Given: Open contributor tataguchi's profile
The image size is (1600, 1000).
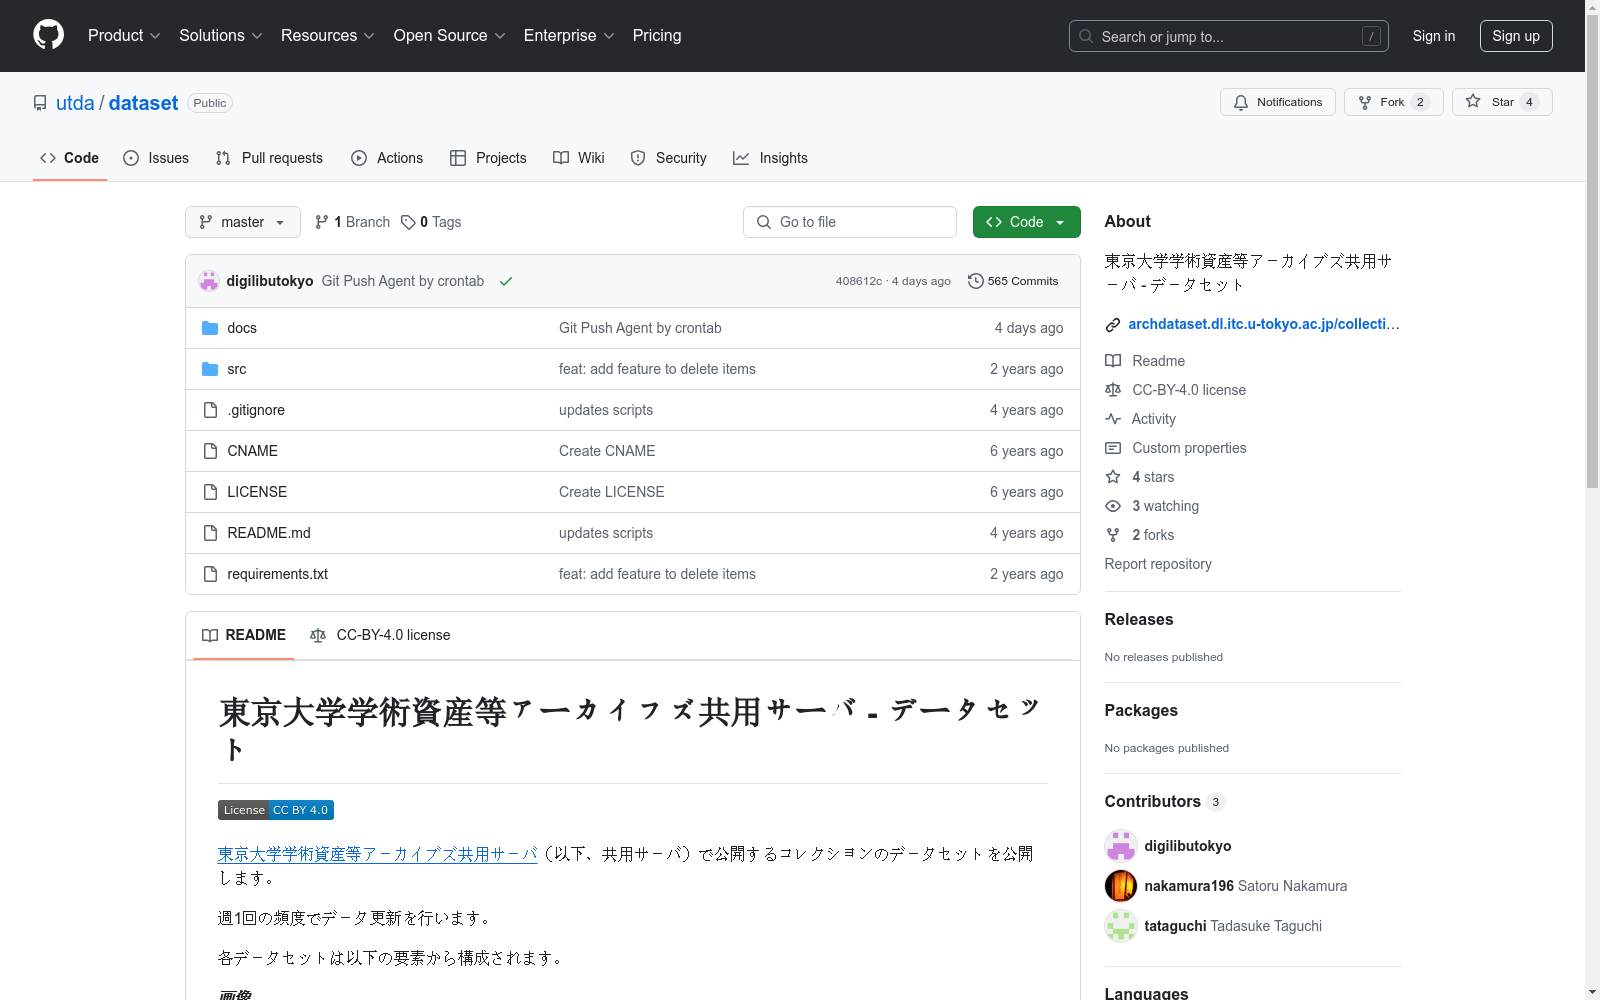Looking at the screenshot, I should 1175,926.
